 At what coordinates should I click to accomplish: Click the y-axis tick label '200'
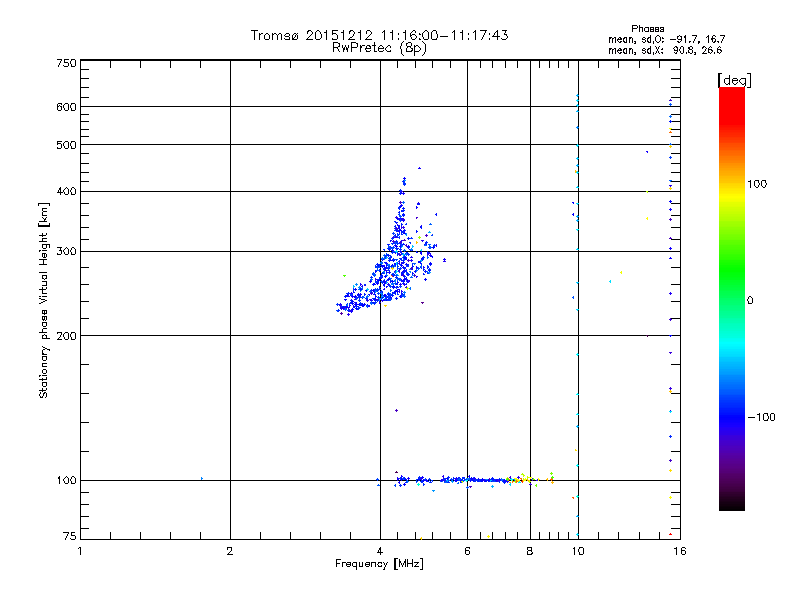point(66,336)
